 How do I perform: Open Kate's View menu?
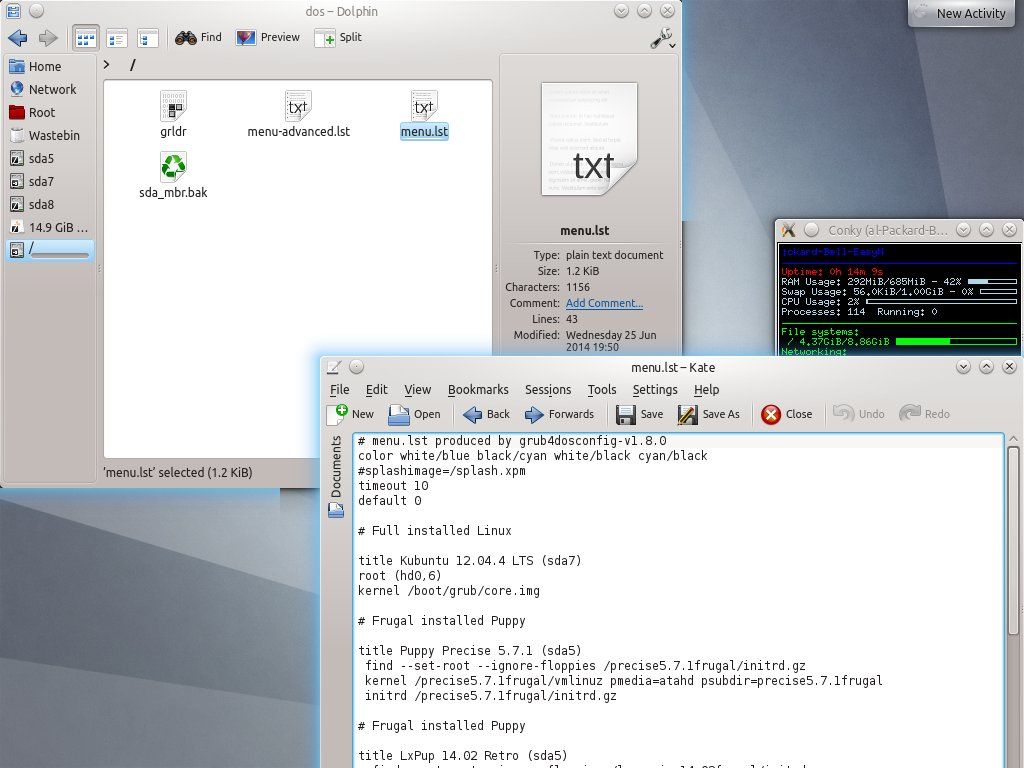point(417,390)
